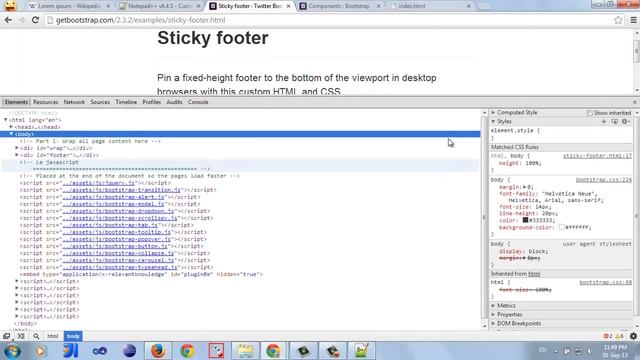Expand the Properties section

click(x=493, y=315)
